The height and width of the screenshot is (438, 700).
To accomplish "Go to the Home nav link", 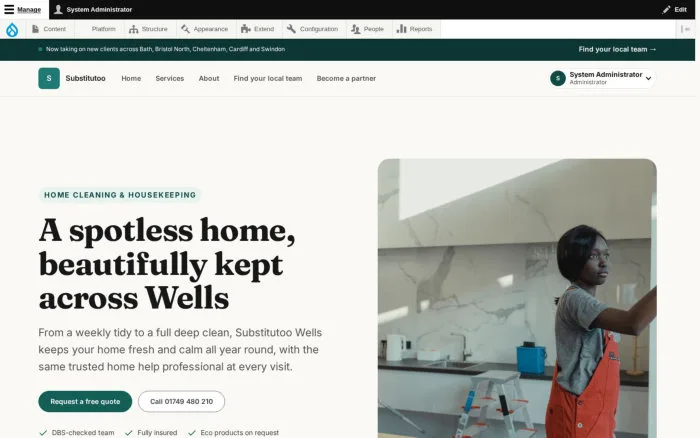I will point(131,78).
